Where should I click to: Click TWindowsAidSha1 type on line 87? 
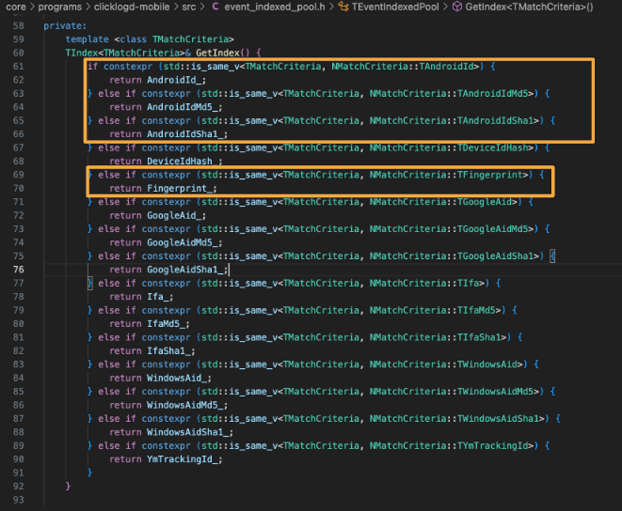coord(498,418)
